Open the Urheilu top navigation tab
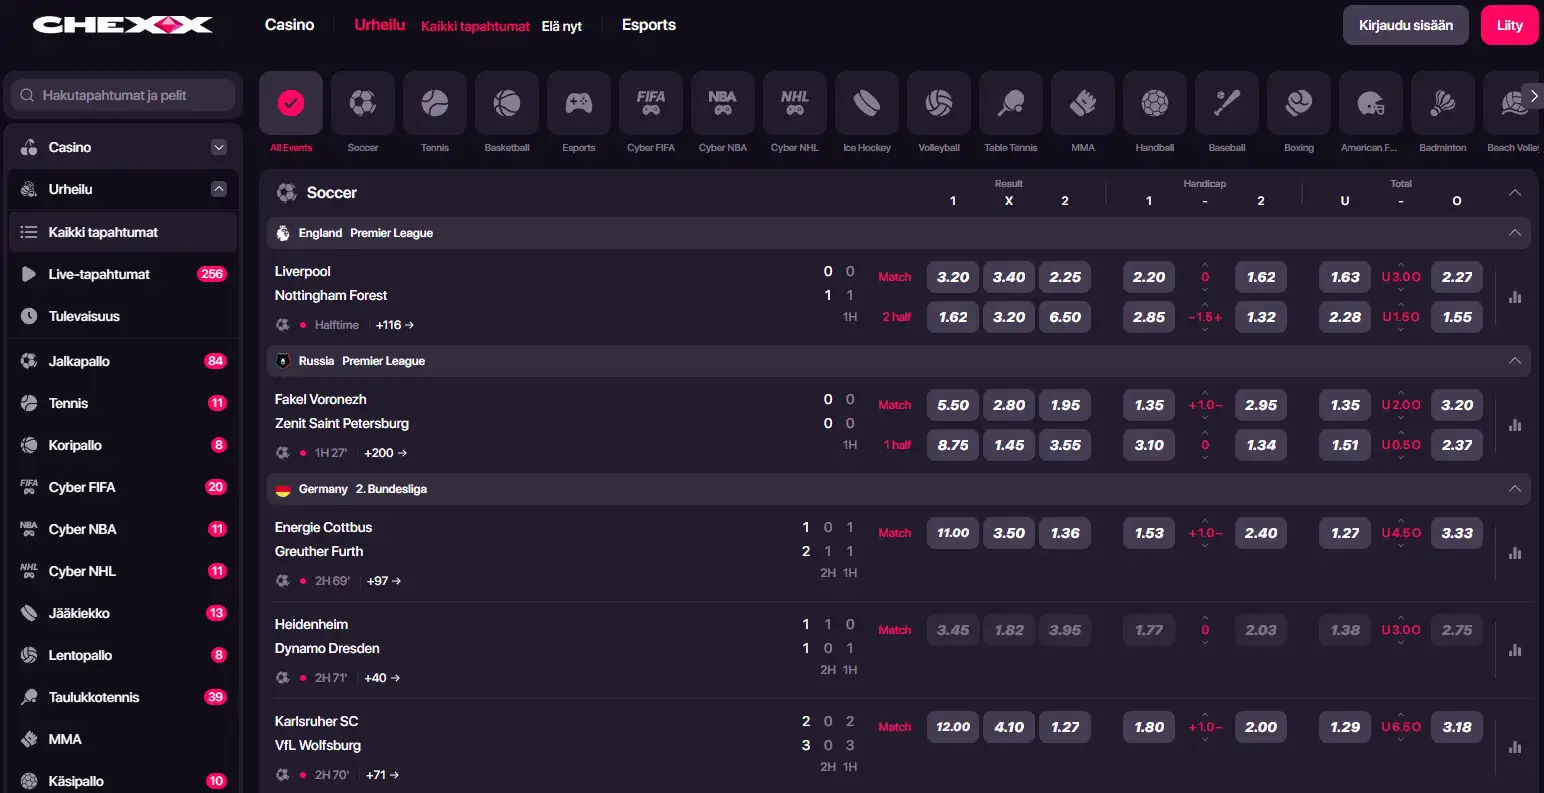The image size is (1544, 793). pyautogui.click(x=380, y=25)
